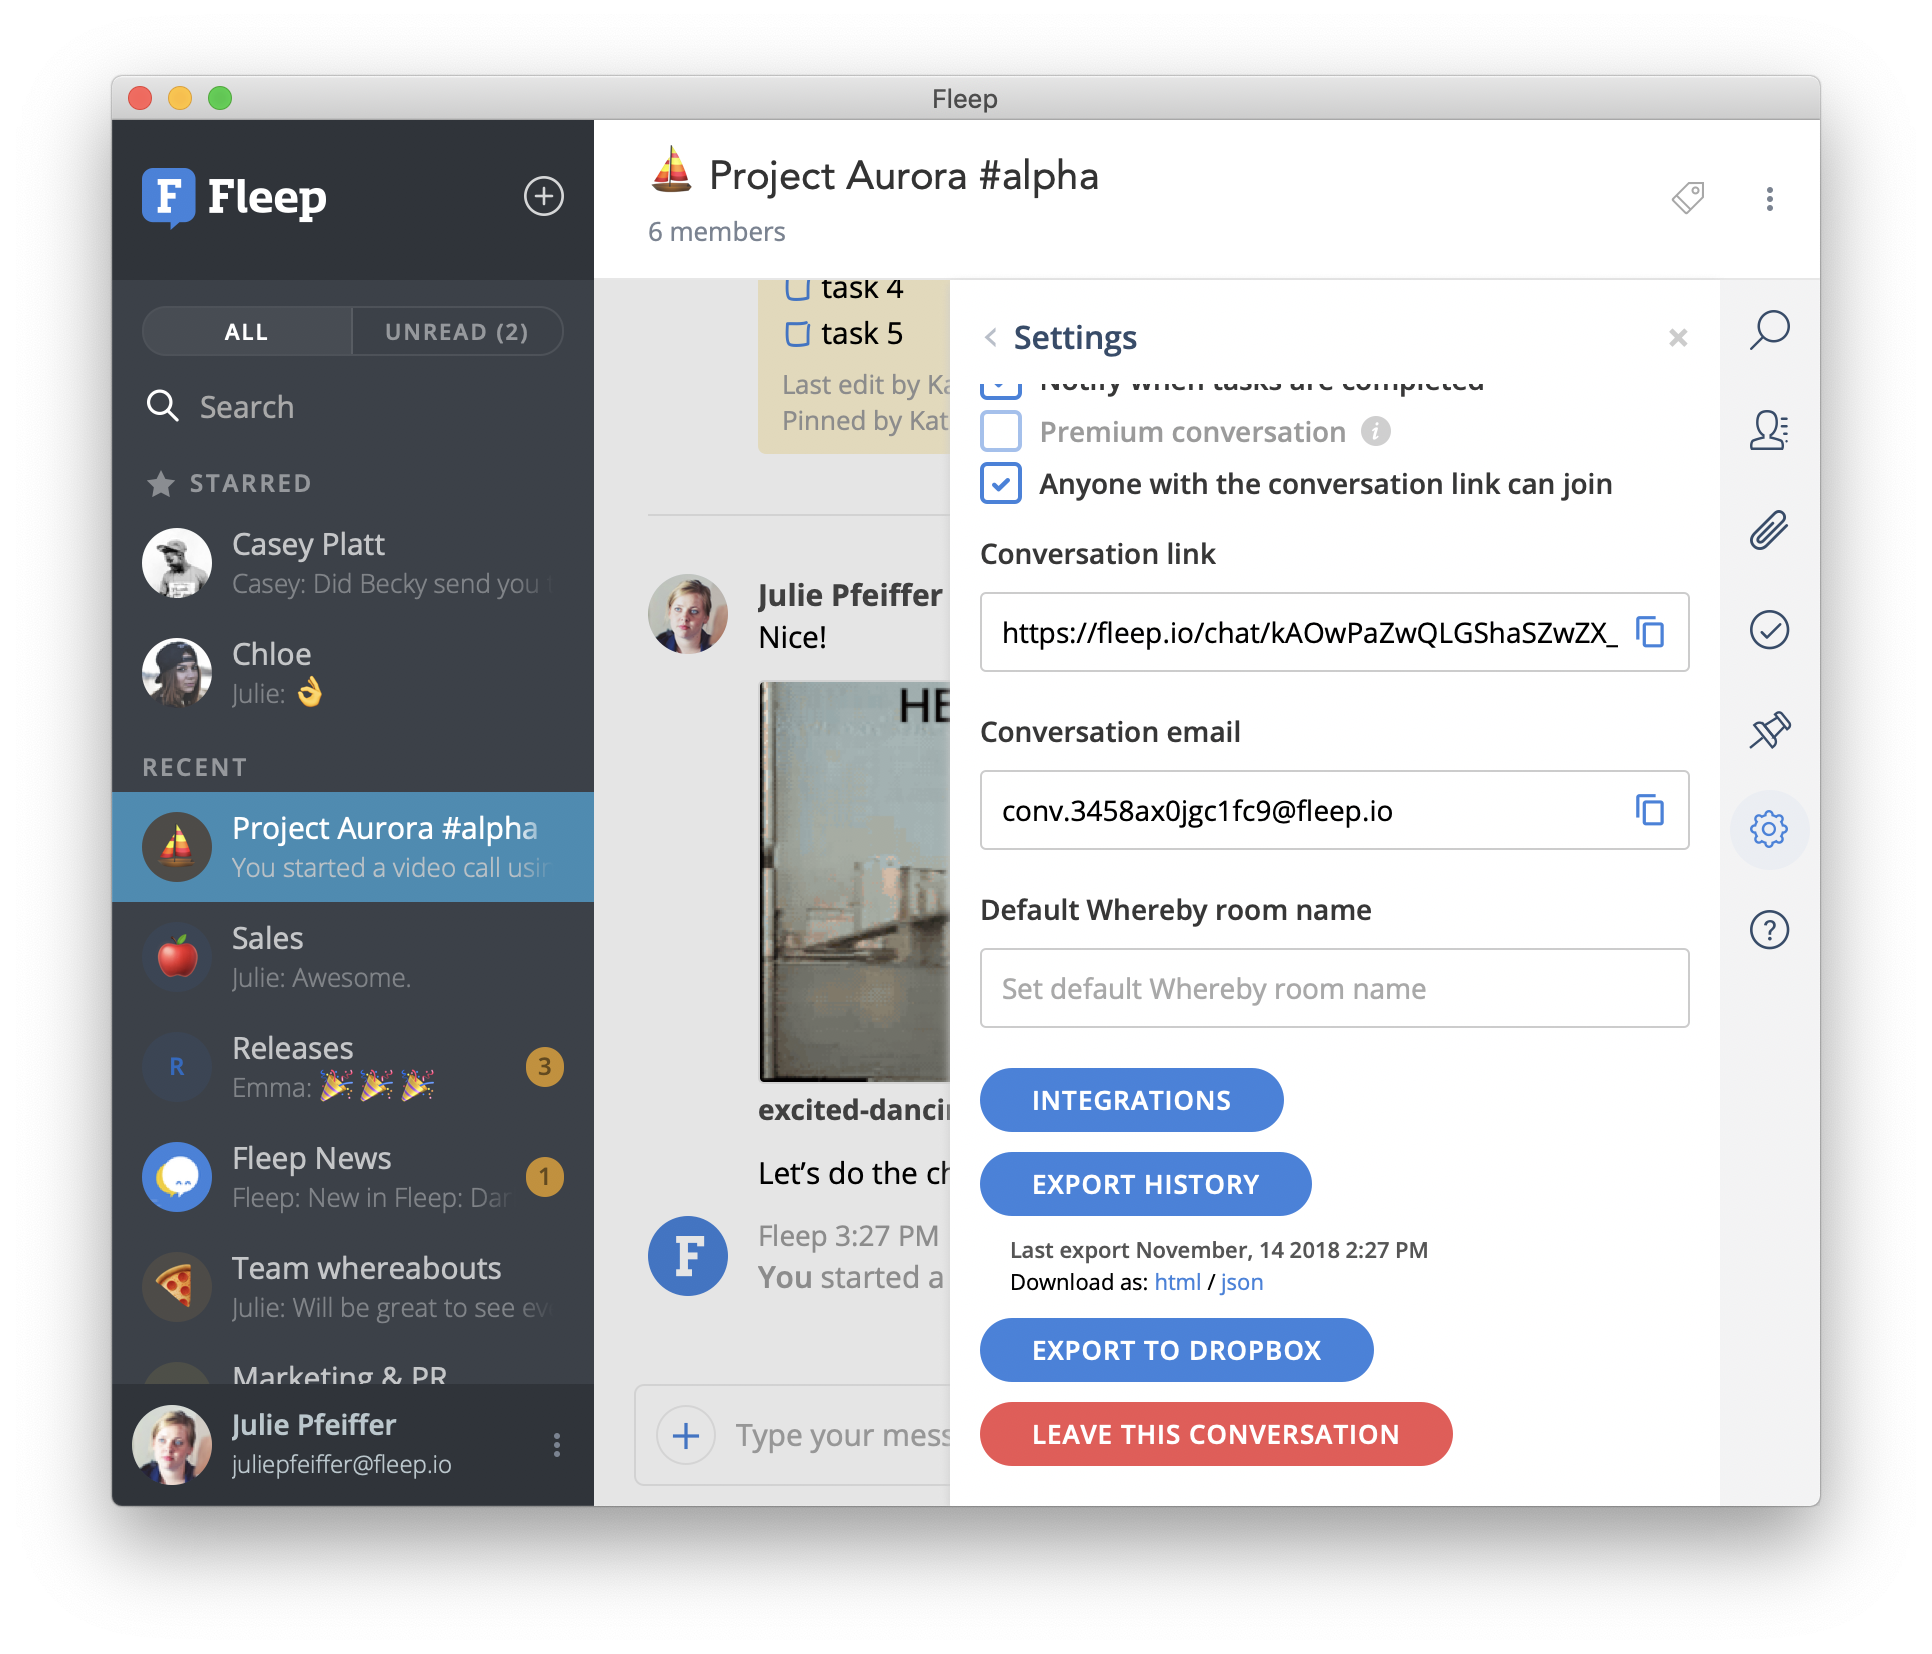Check the task 5 checkbox
The height and width of the screenshot is (1654, 1932).
coord(797,333)
